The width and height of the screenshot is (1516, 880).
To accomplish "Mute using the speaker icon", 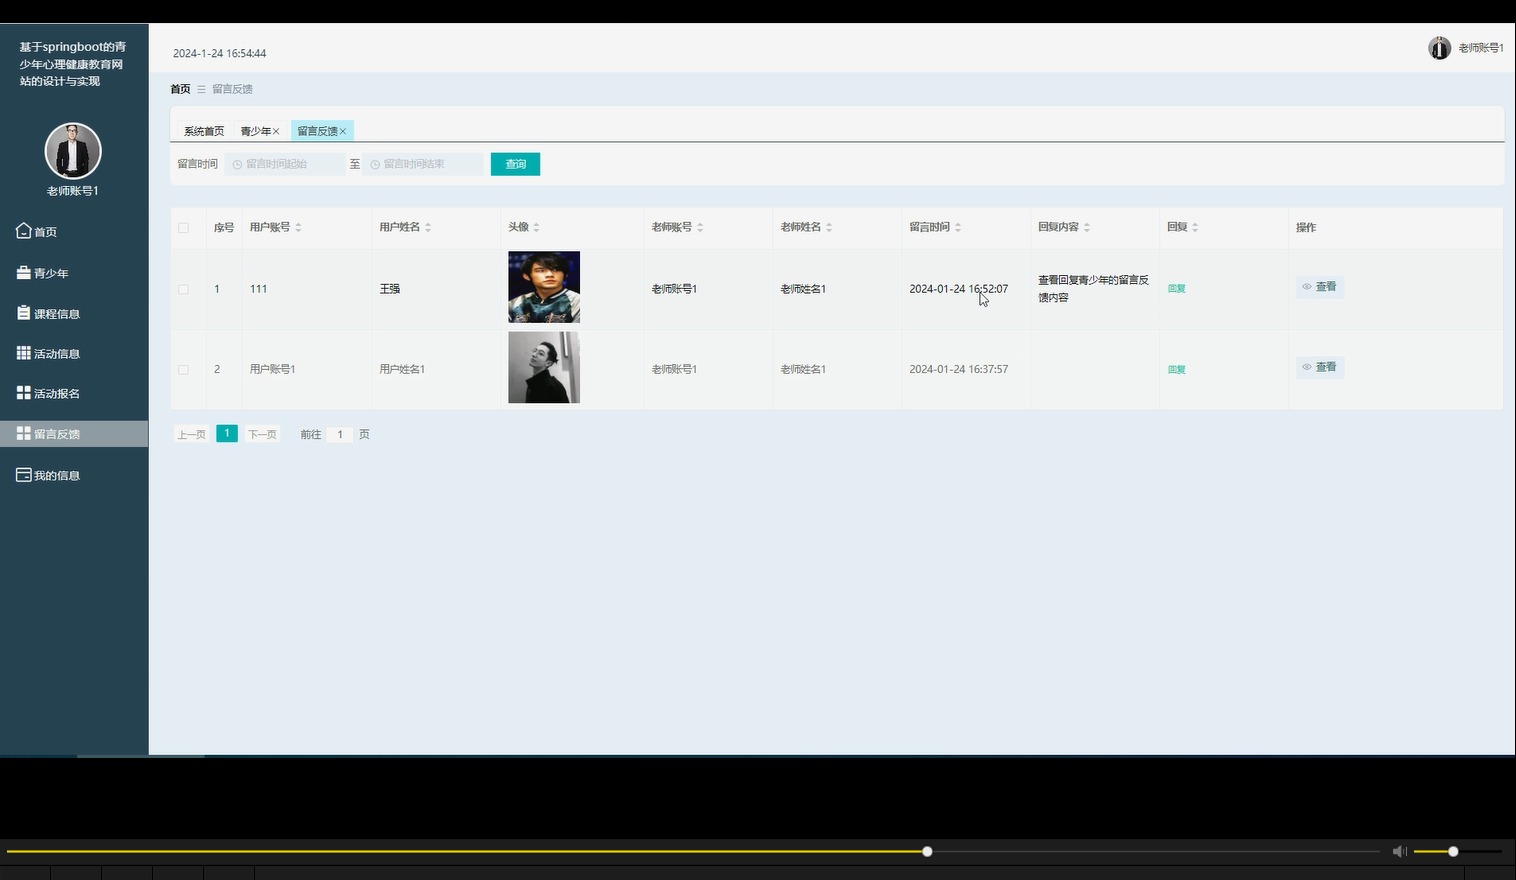I will tap(1399, 851).
